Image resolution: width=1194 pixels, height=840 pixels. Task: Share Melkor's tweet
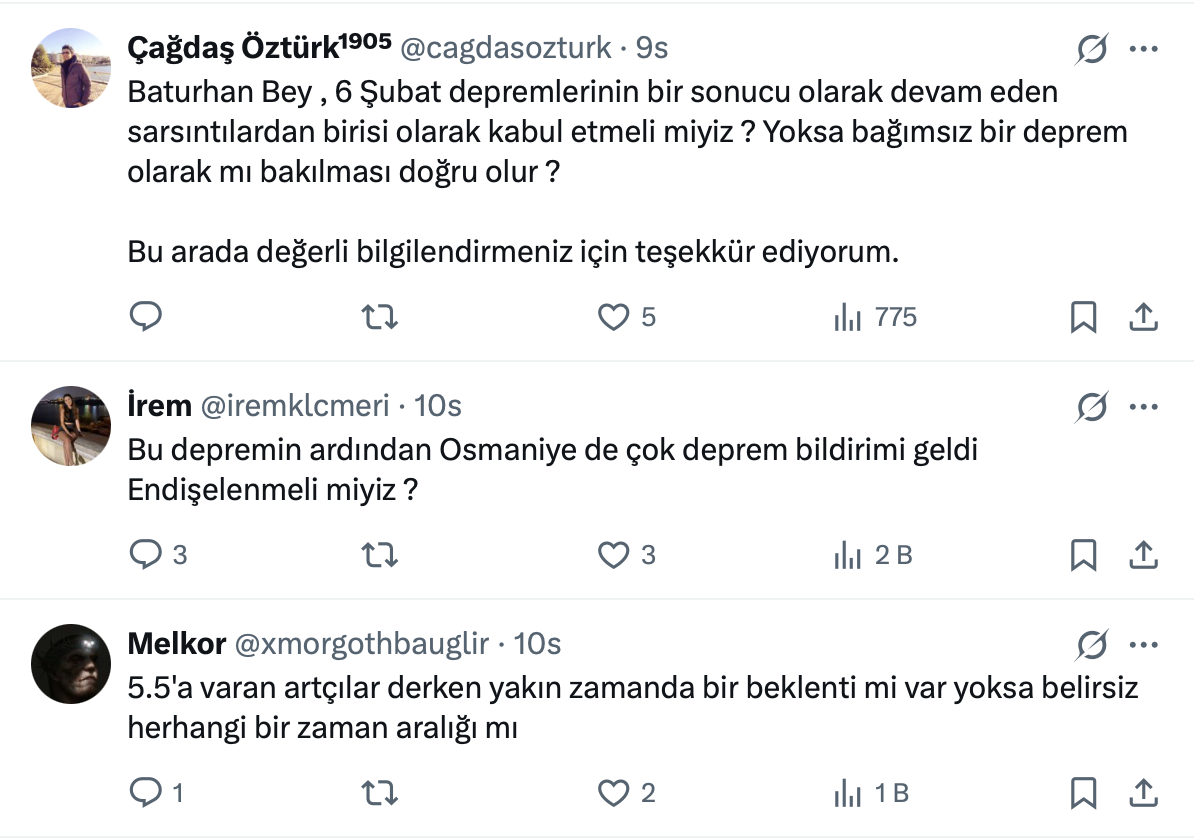(x=1143, y=793)
